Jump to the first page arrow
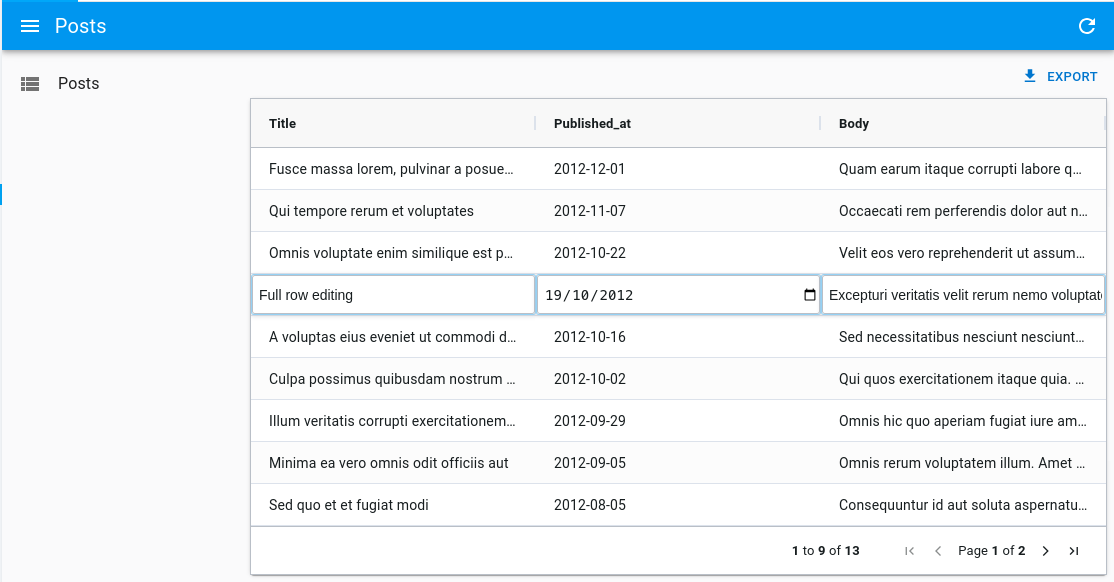Image resolution: width=1114 pixels, height=582 pixels. coord(909,551)
